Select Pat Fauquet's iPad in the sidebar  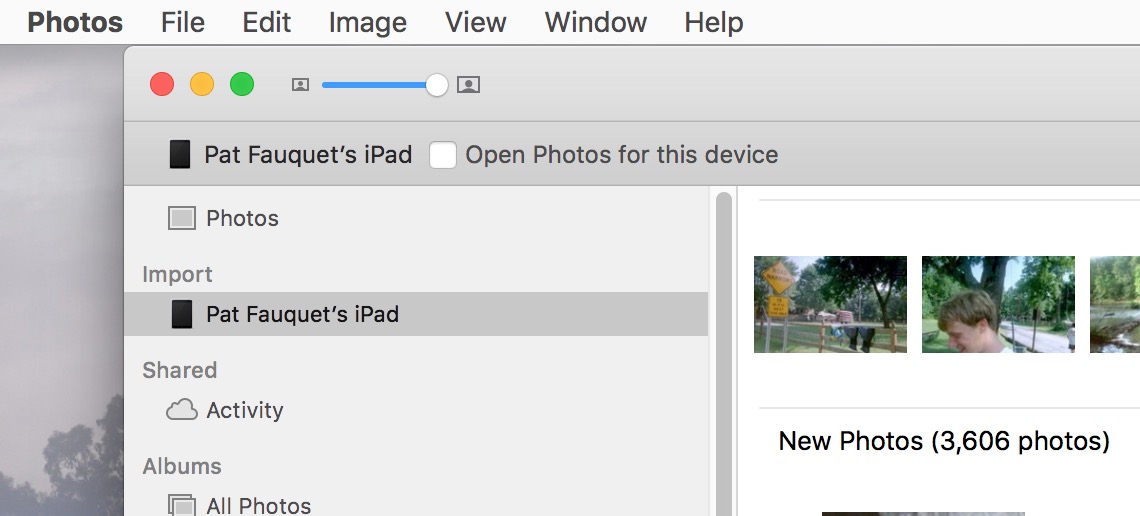coord(302,314)
